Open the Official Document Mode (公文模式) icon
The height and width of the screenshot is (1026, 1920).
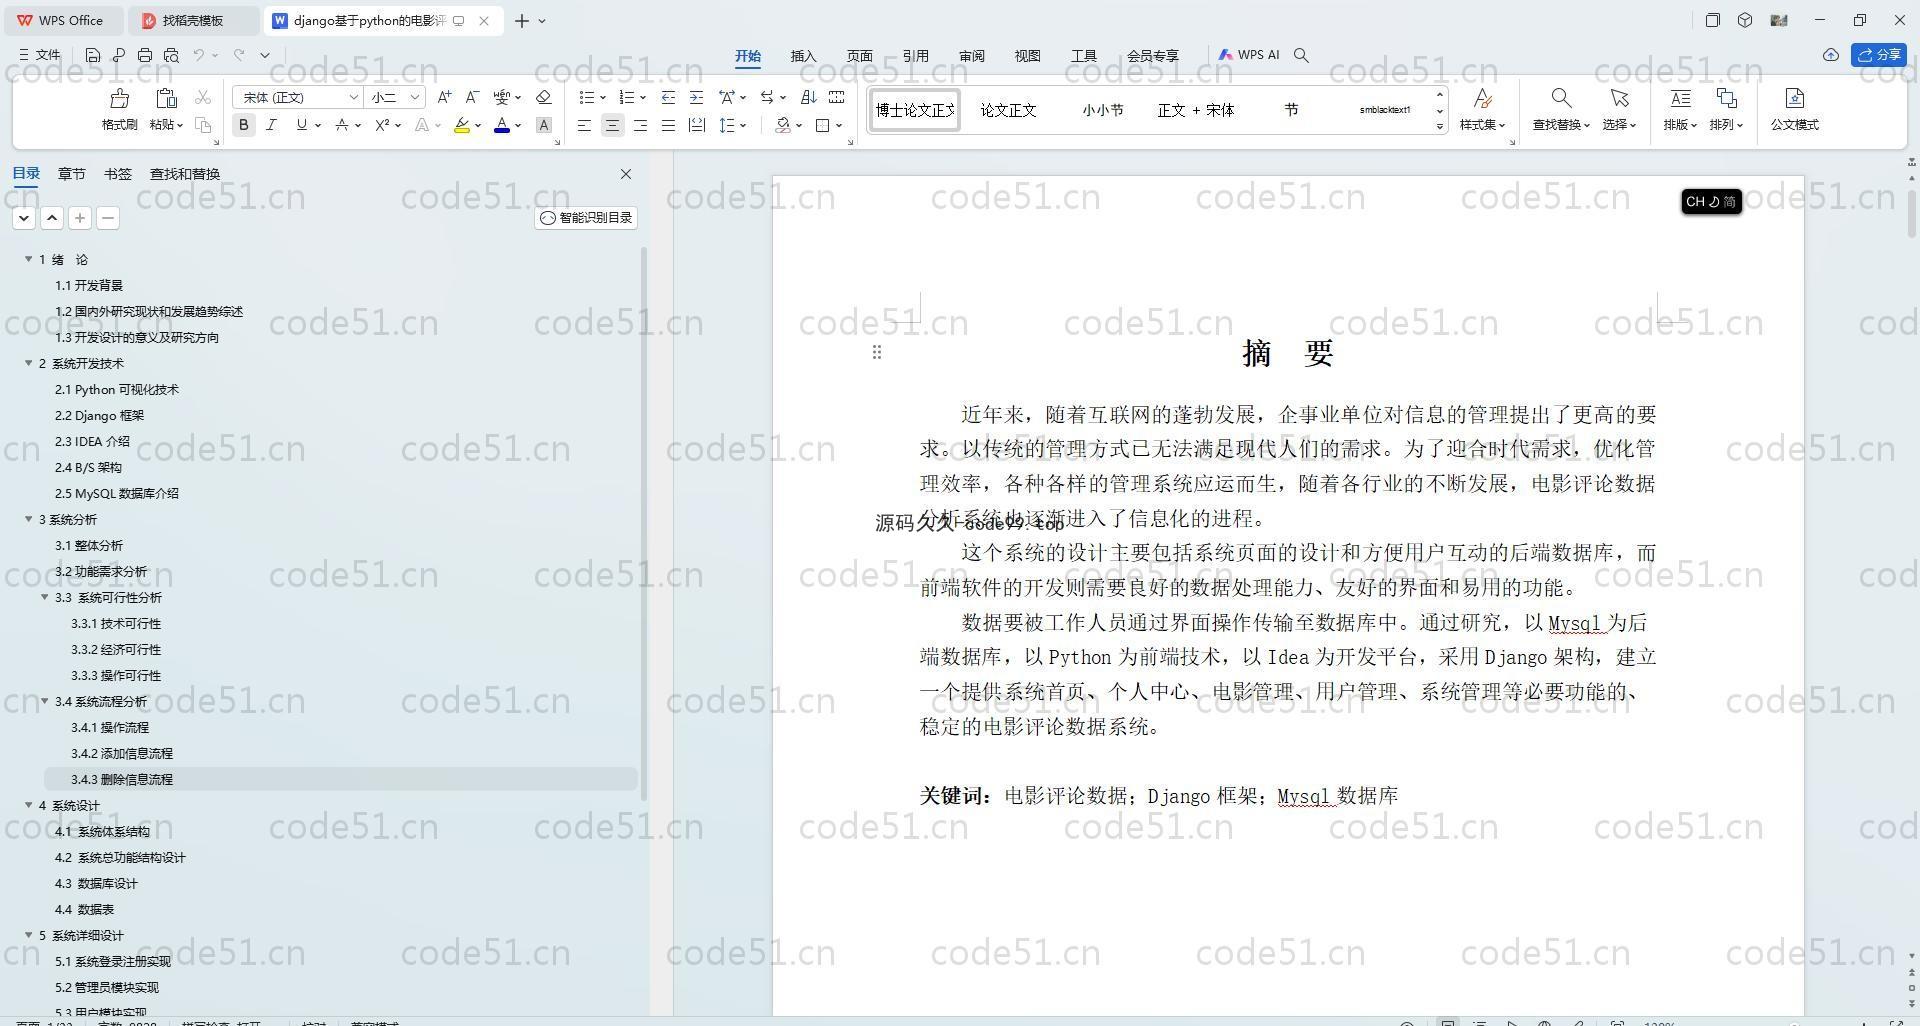pyautogui.click(x=1794, y=98)
